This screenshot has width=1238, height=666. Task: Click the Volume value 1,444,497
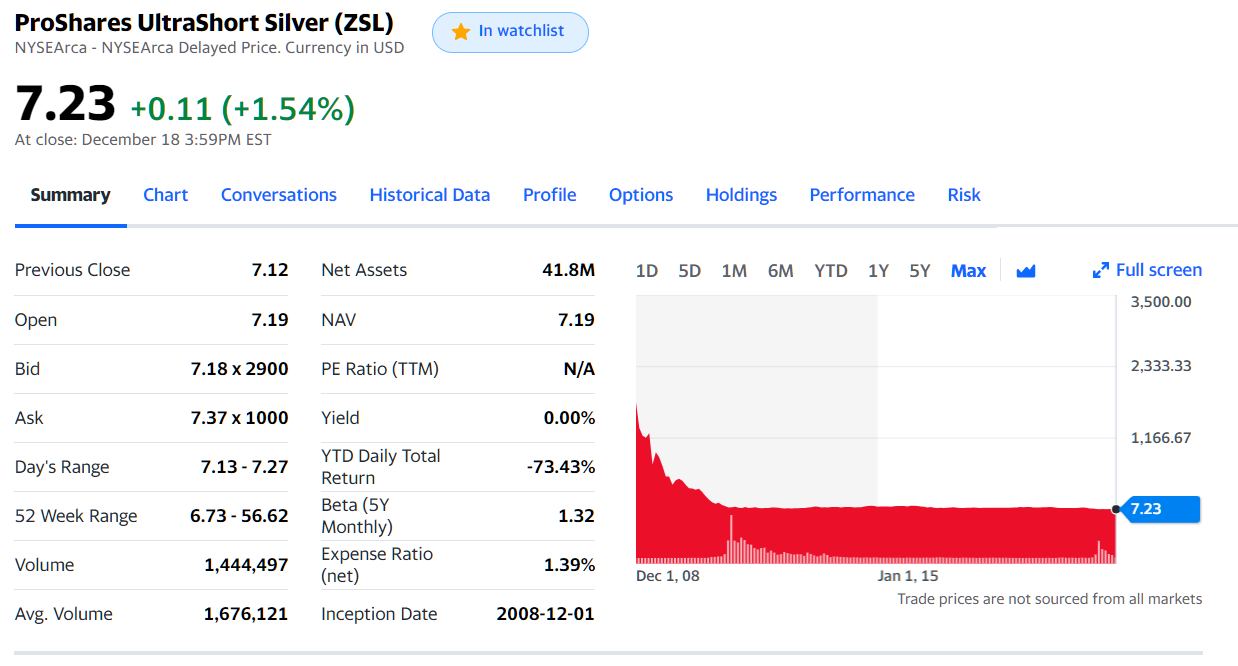tap(247, 565)
